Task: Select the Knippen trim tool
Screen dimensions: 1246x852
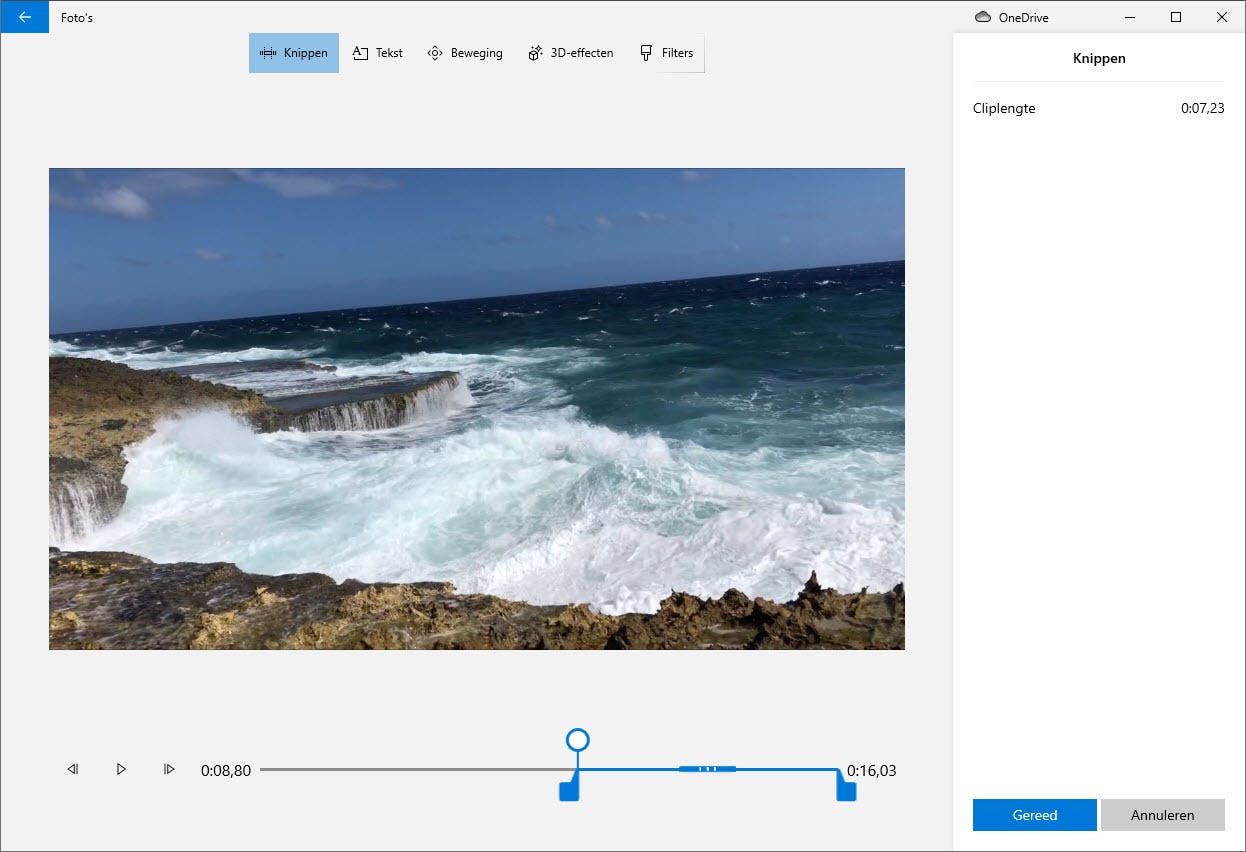Action: pyautogui.click(x=294, y=53)
